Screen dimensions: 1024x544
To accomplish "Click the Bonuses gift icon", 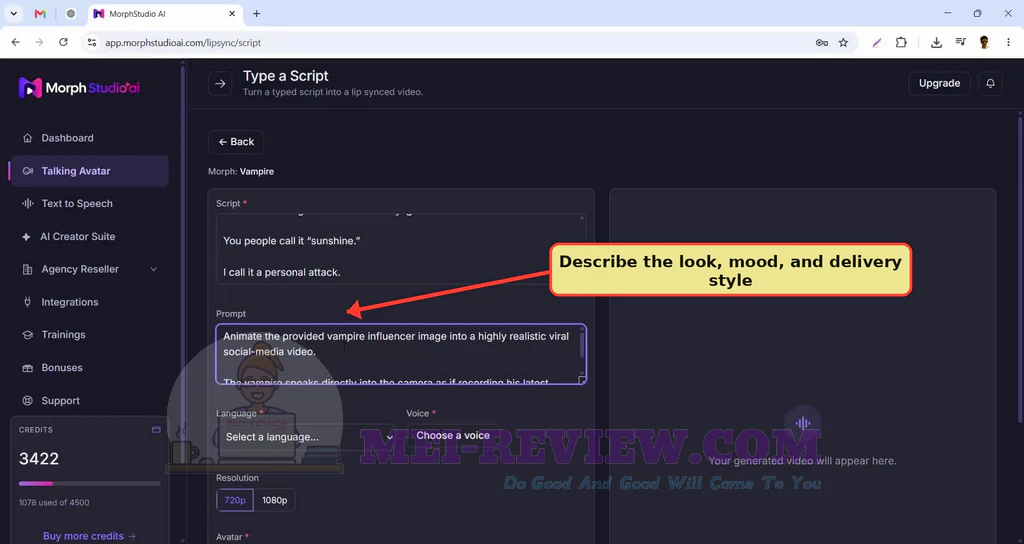I will pos(27,368).
